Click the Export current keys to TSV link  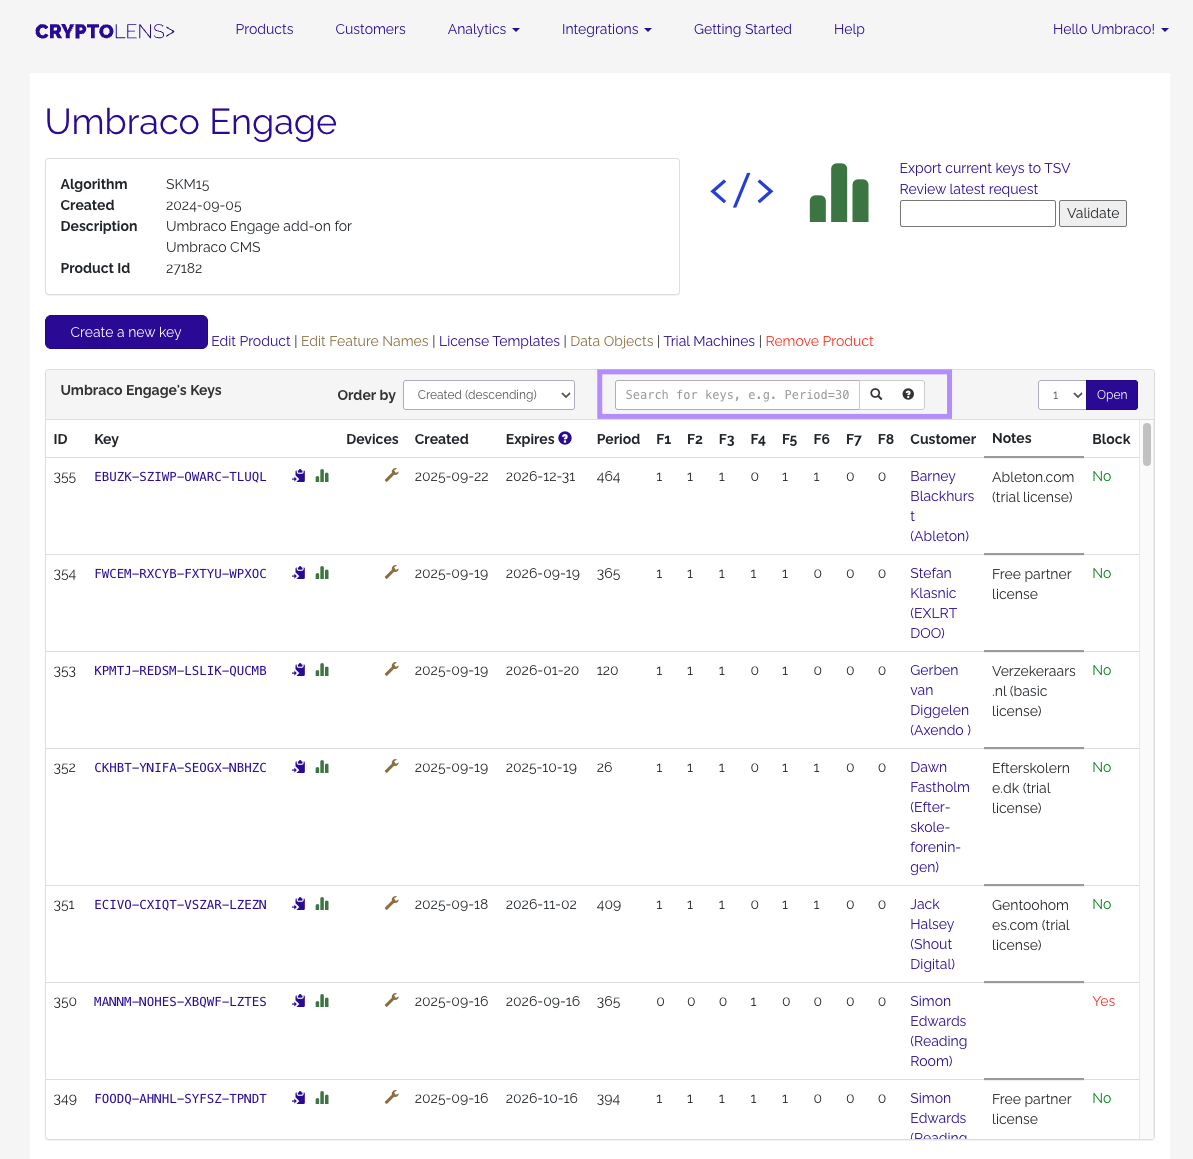(x=984, y=168)
